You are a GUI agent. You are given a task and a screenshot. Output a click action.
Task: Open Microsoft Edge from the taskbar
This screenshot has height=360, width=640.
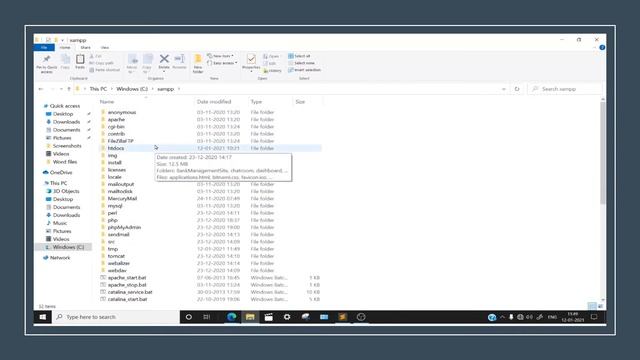(x=231, y=317)
